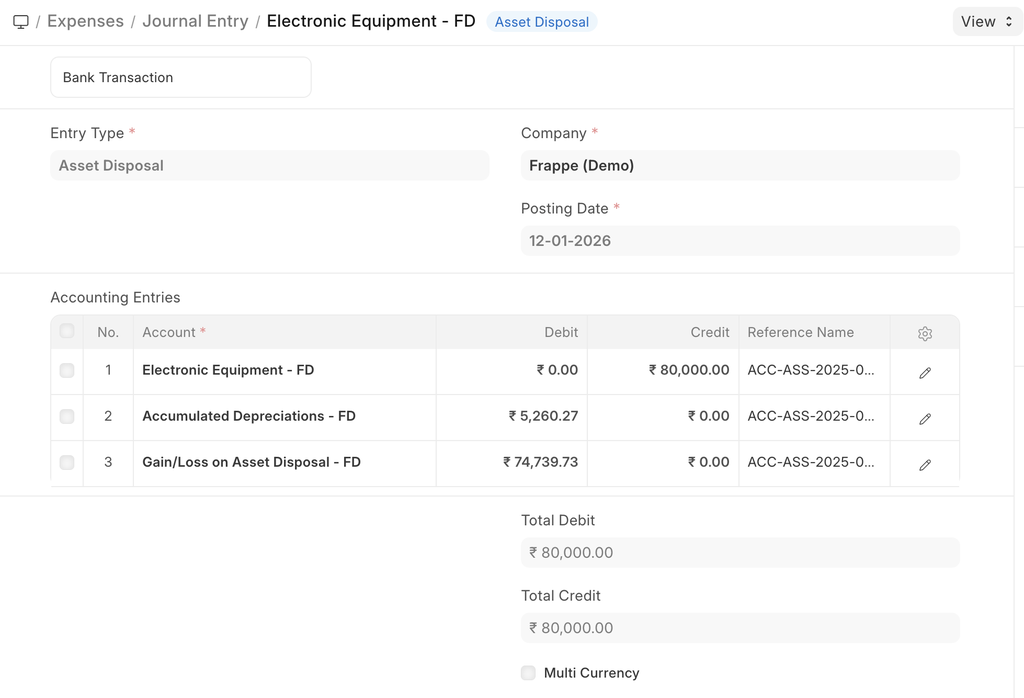Open the View dropdown

(986, 22)
